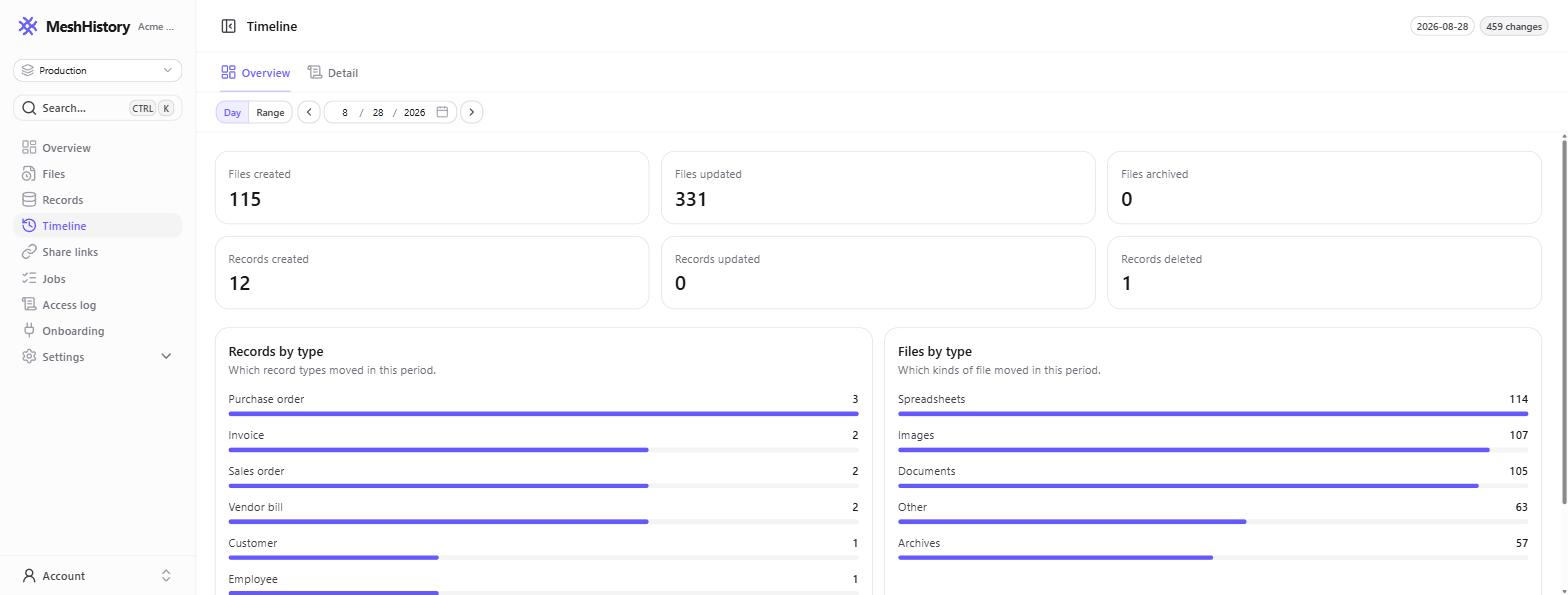Open Records in the sidebar
The width and height of the screenshot is (1568, 595).
click(x=98, y=199)
